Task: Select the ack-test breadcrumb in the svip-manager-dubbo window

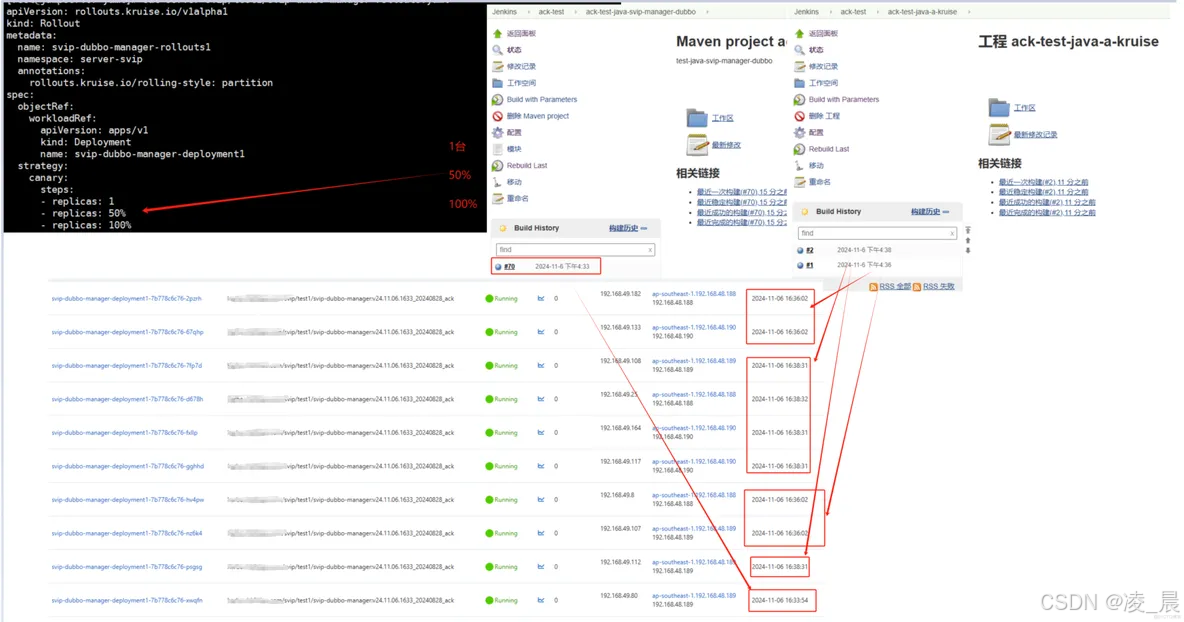Action: pyautogui.click(x=551, y=12)
